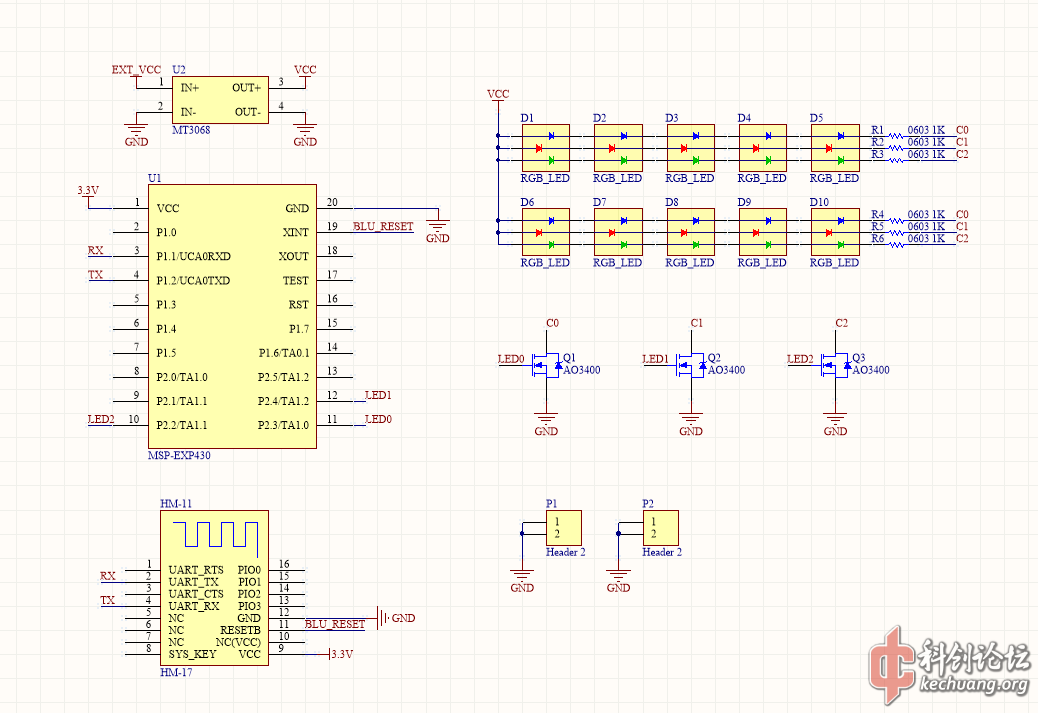1038x713 pixels.
Task: Click the P1.1/UCA0RXD pin name
Action: tap(193, 256)
